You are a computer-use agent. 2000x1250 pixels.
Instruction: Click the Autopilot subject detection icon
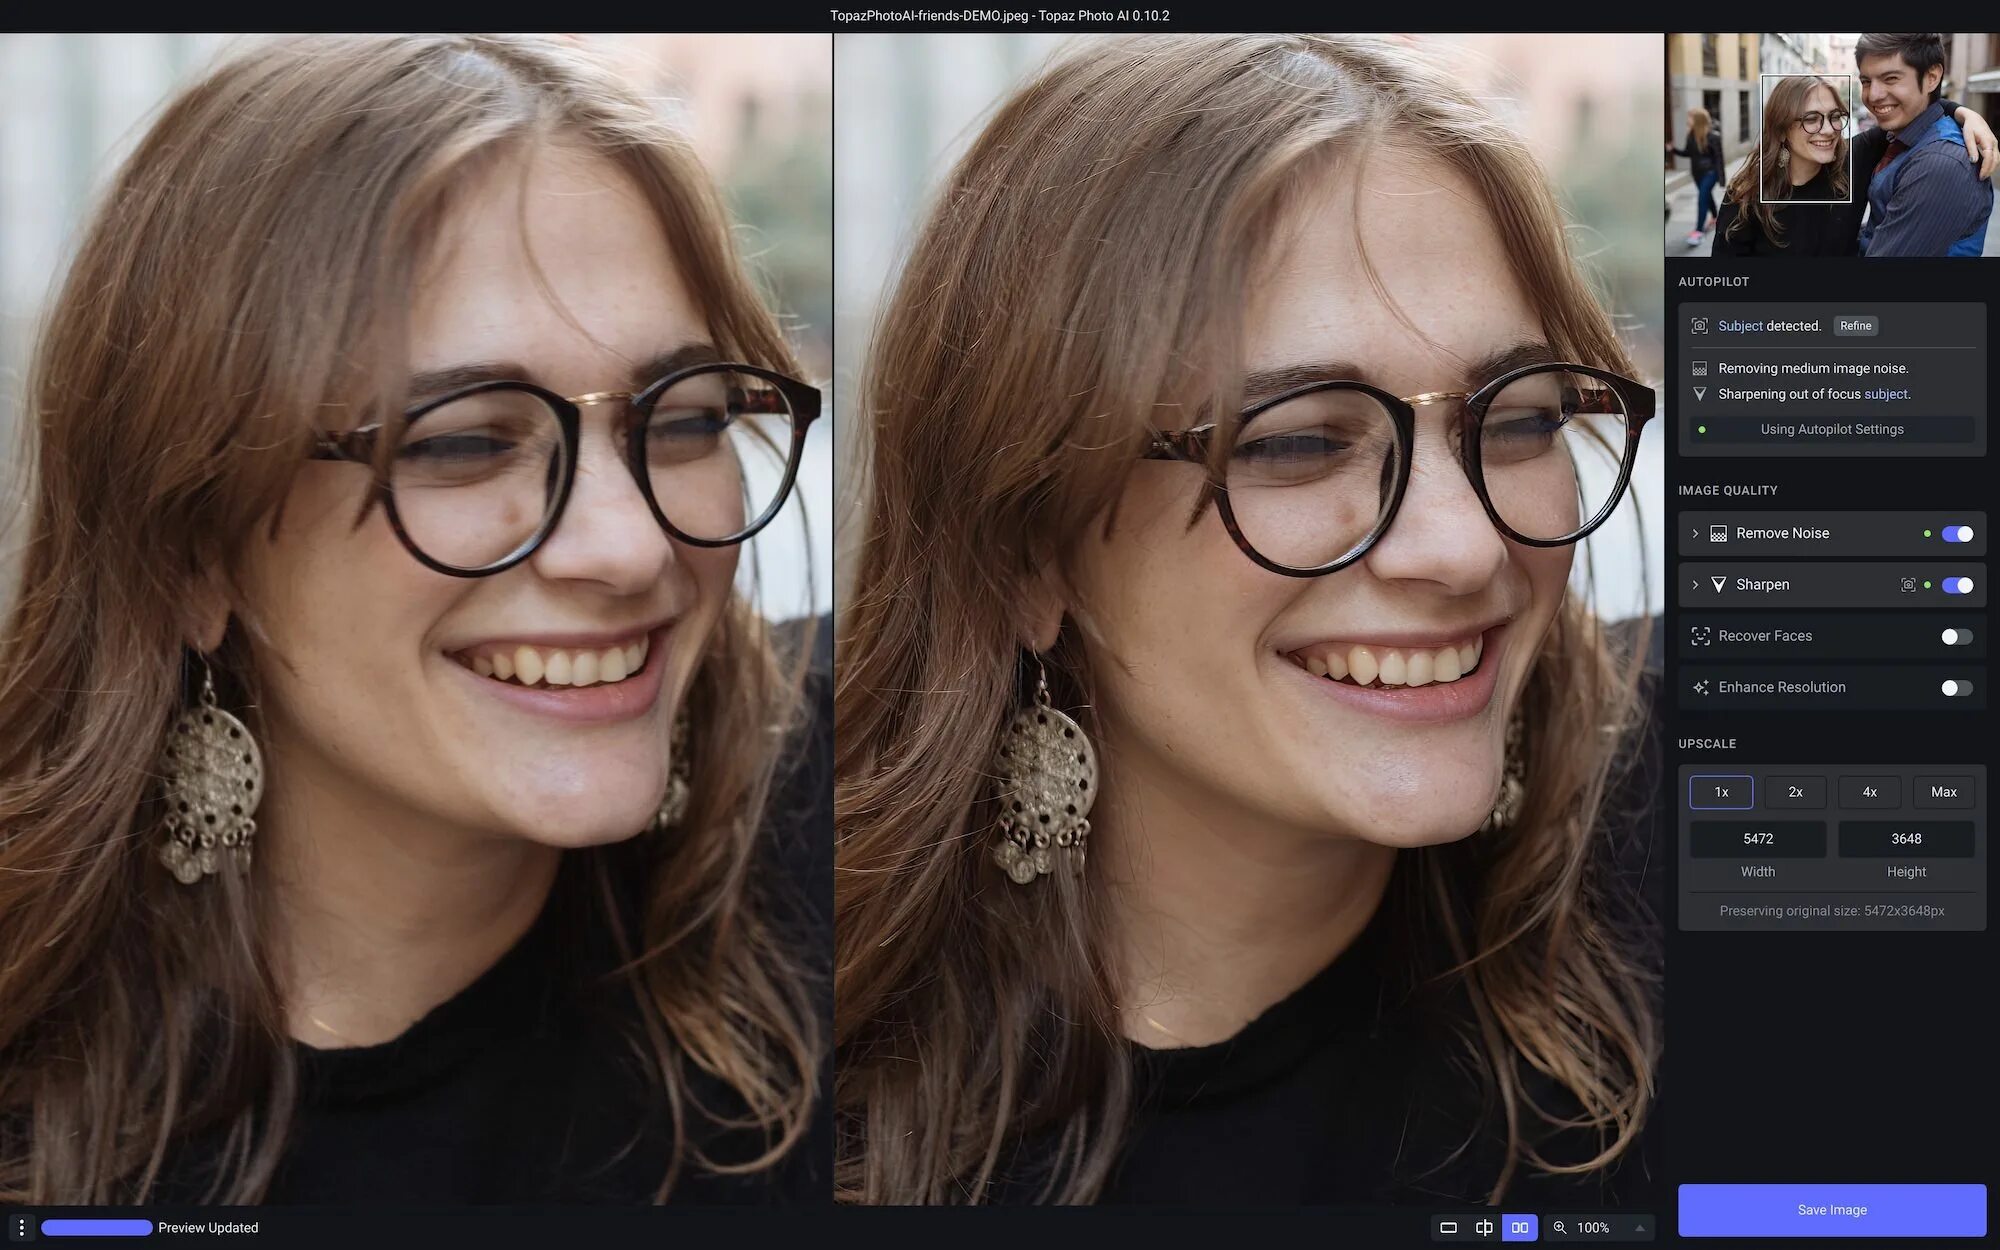[1701, 325]
